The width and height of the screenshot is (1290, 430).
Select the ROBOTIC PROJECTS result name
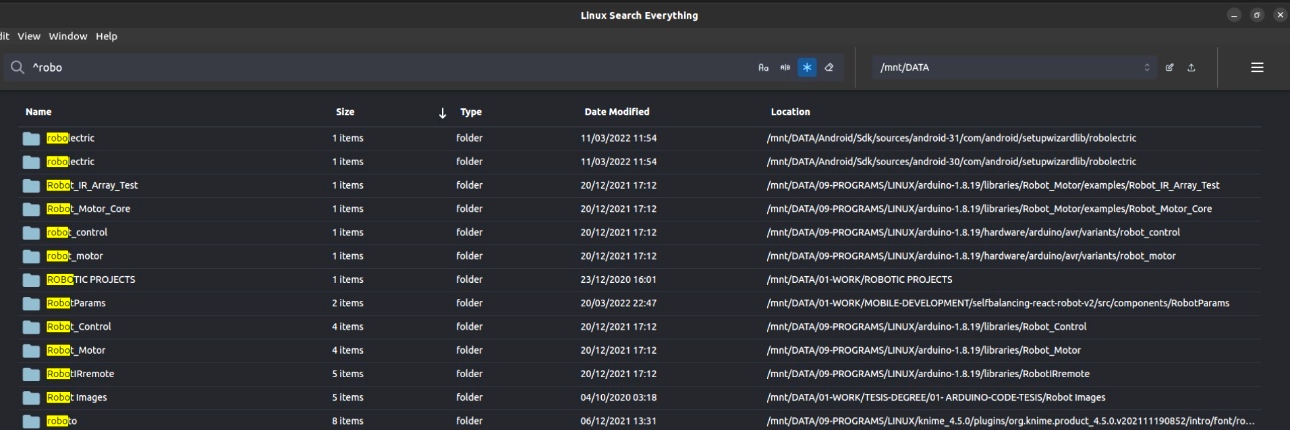pos(90,279)
